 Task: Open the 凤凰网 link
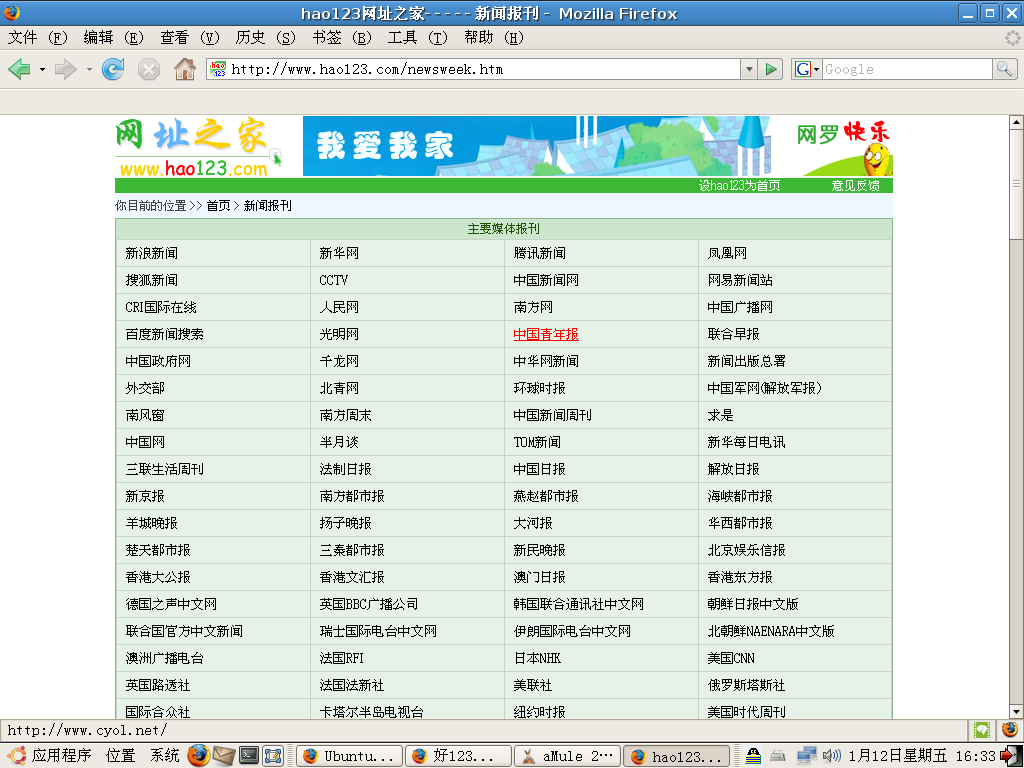click(727, 253)
